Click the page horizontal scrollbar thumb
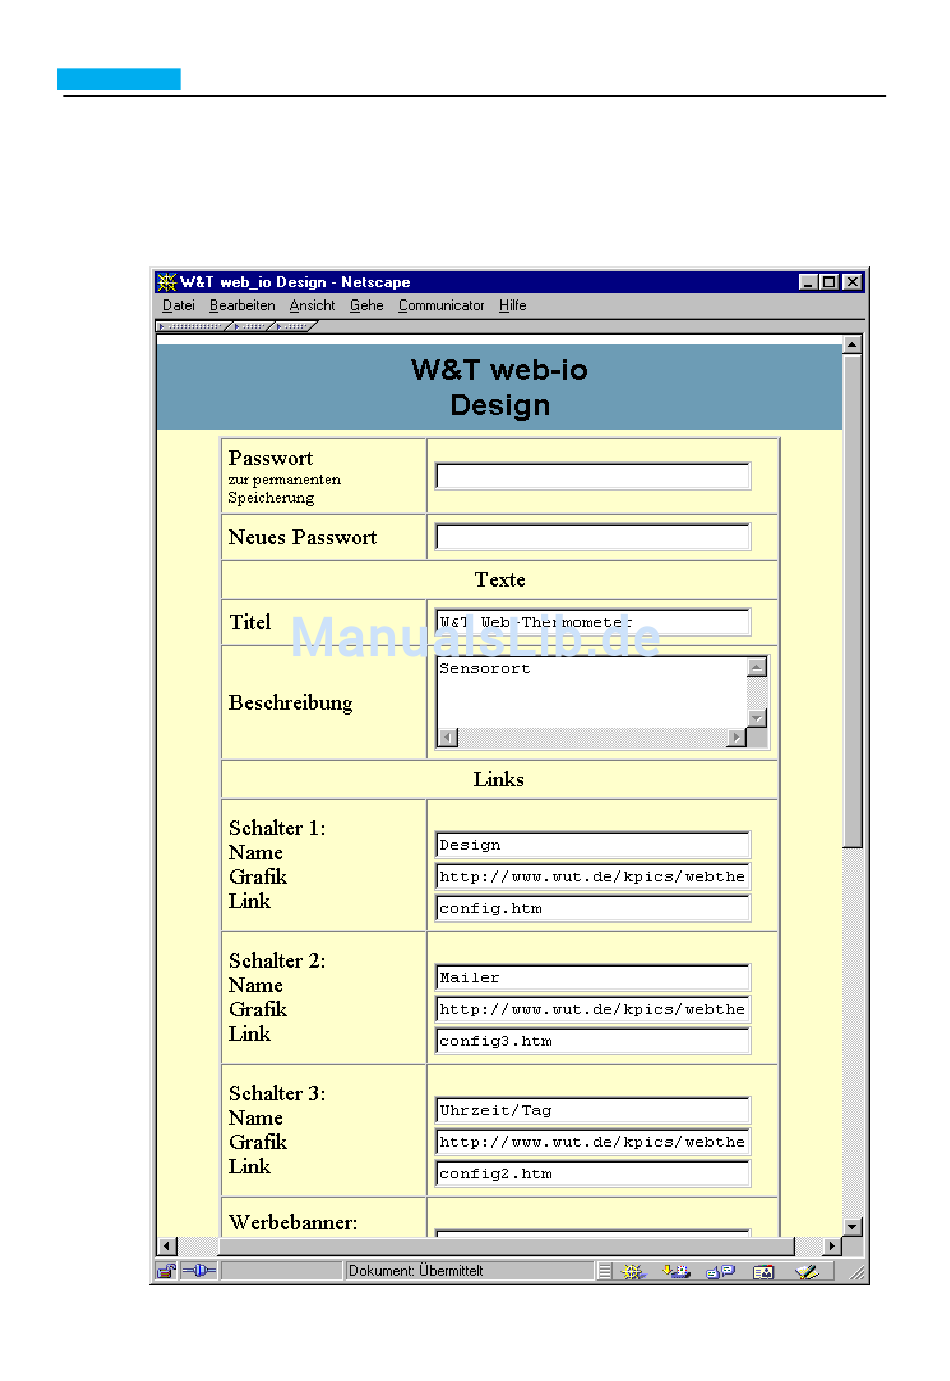Image resolution: width=950 pixels, height=1381 pixels. [x=506, y=1246]
